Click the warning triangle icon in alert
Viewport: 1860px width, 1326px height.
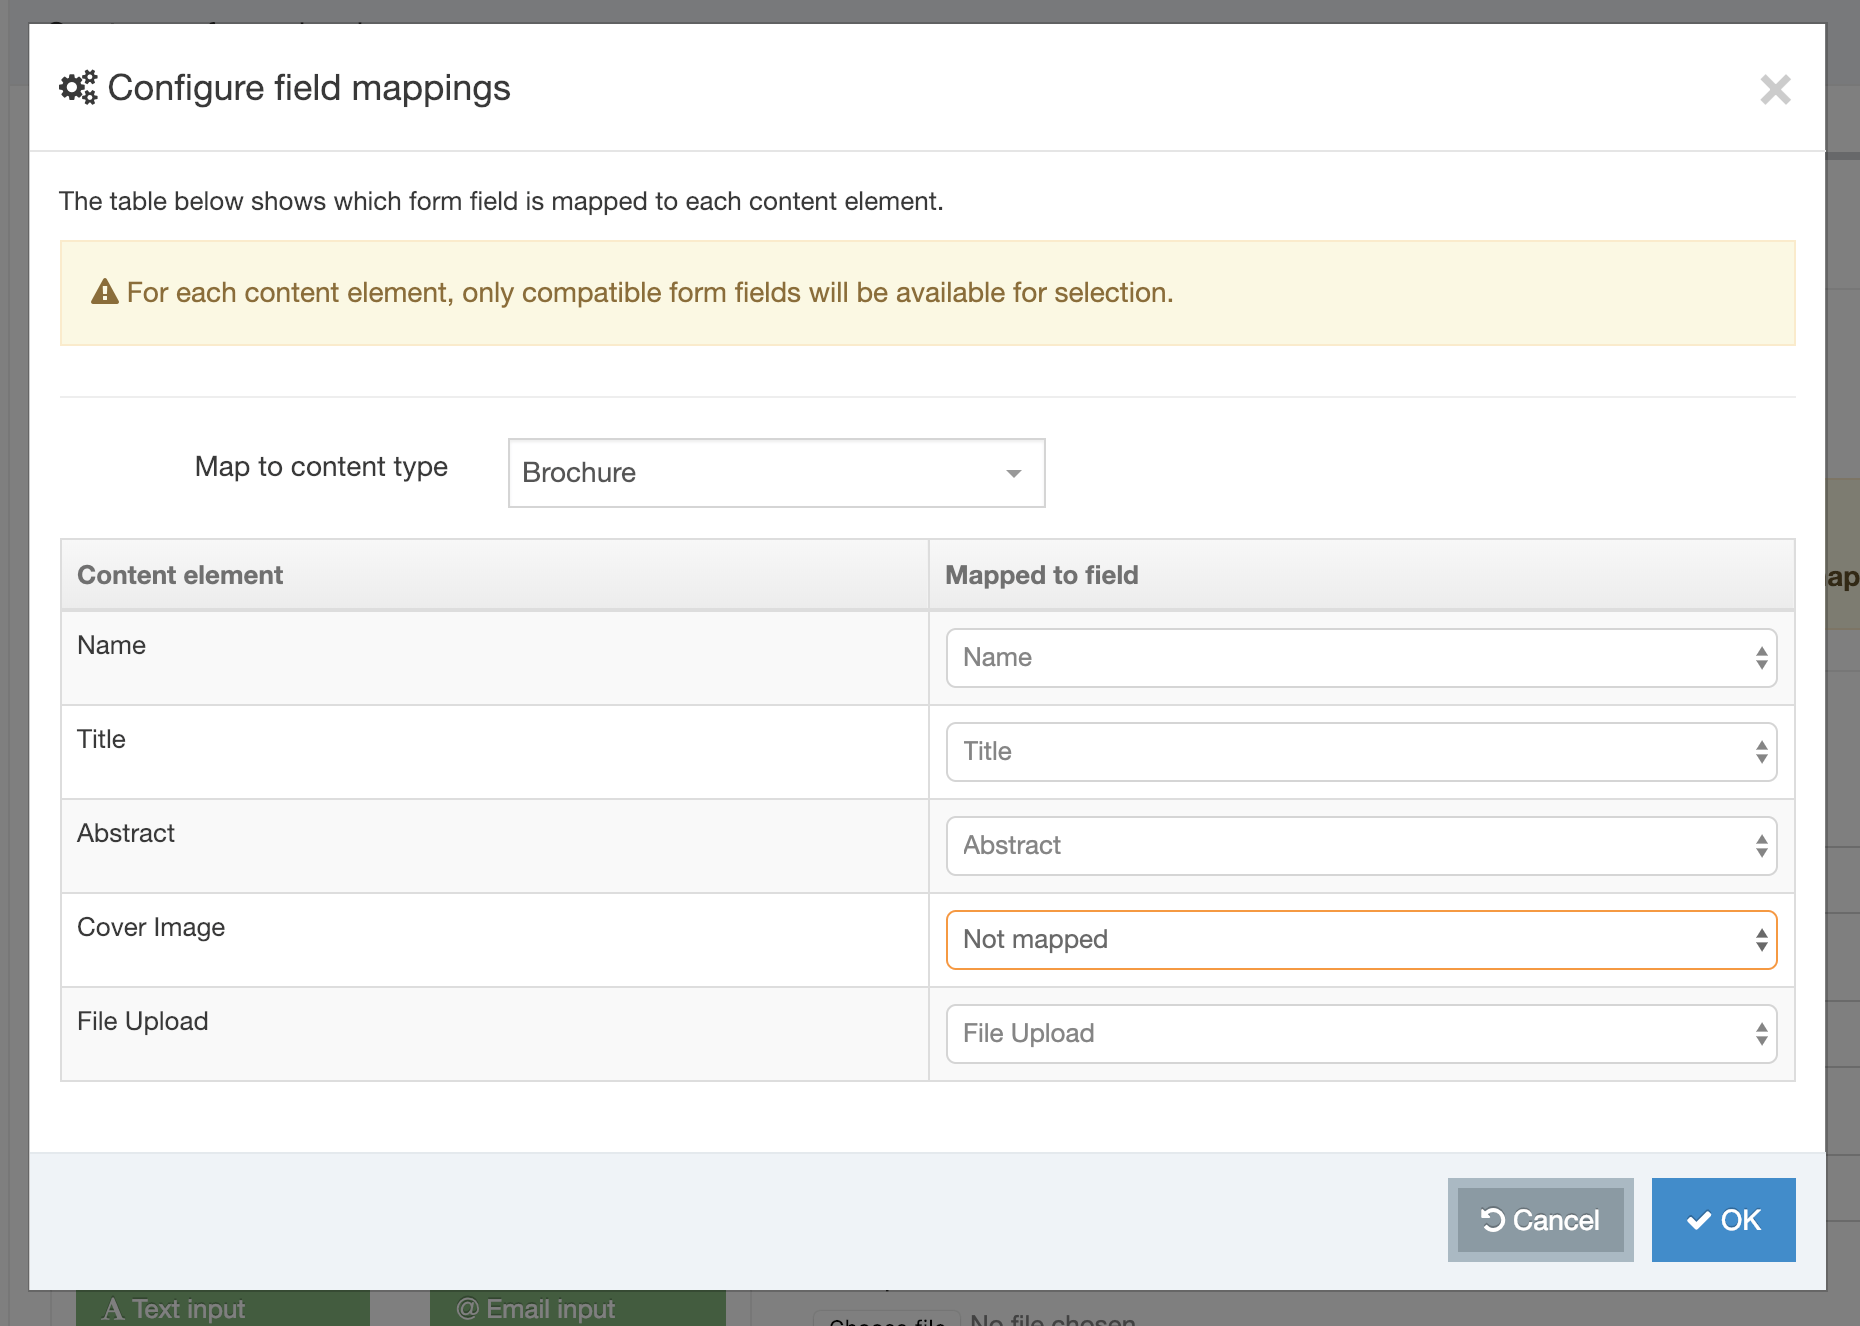point(105,292)
